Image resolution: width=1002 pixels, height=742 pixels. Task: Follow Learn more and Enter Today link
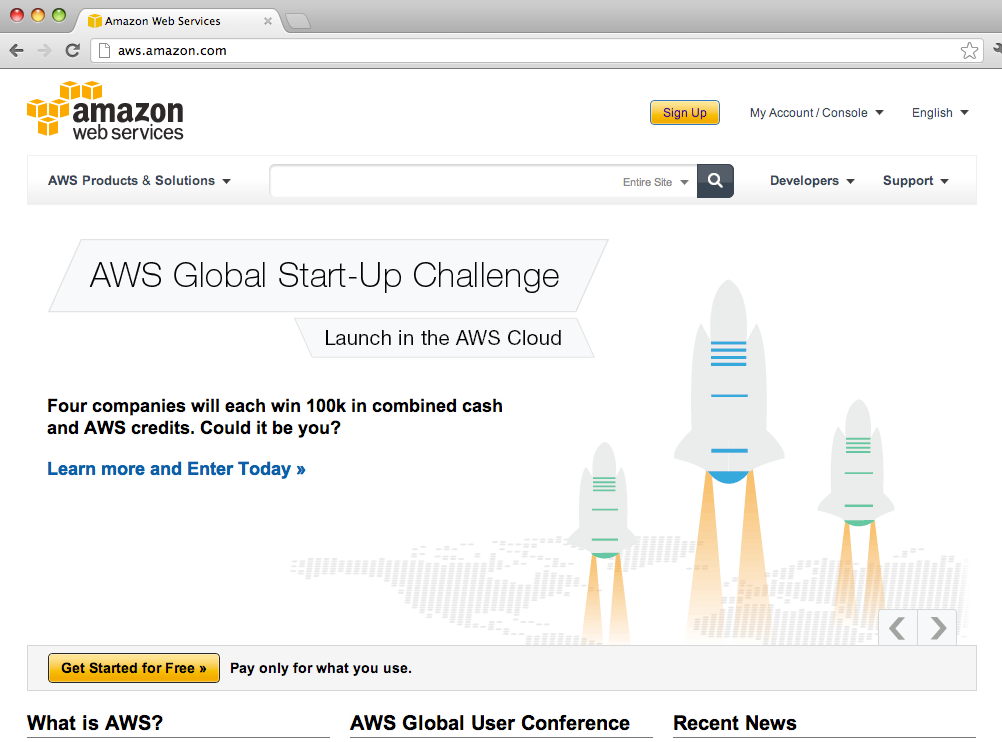point(176,469)
